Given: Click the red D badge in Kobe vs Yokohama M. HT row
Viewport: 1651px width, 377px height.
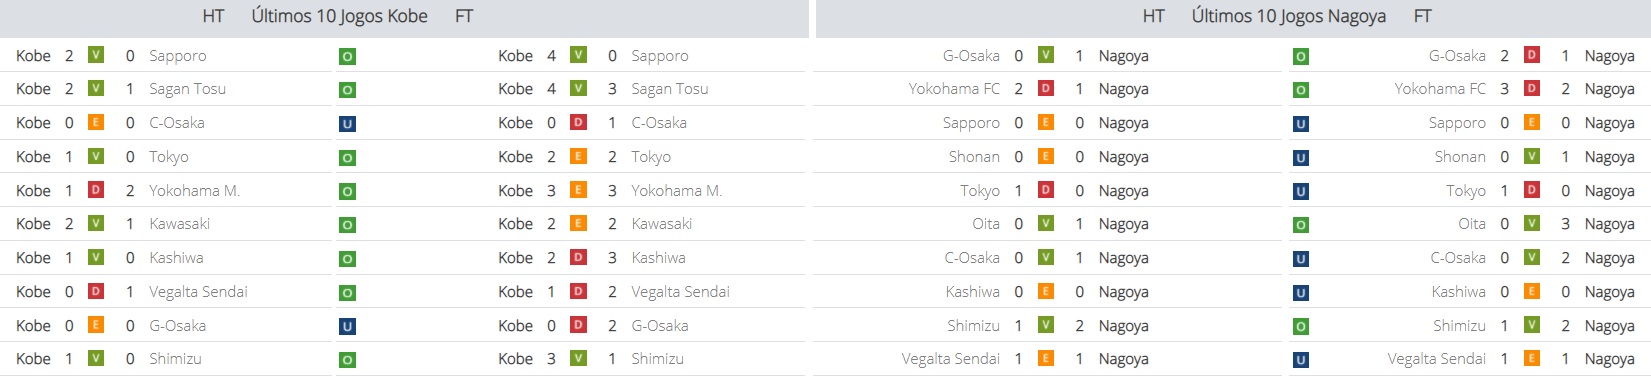Looking at the screenshot, I should [x=96, y=190].
